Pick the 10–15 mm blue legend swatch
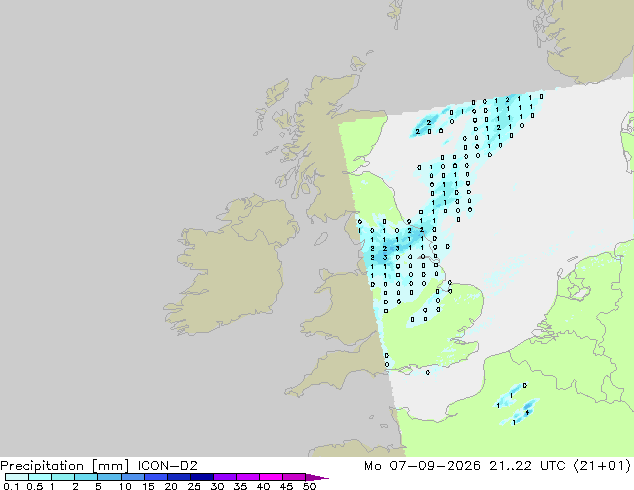634x490 pixels. [132, 477]
